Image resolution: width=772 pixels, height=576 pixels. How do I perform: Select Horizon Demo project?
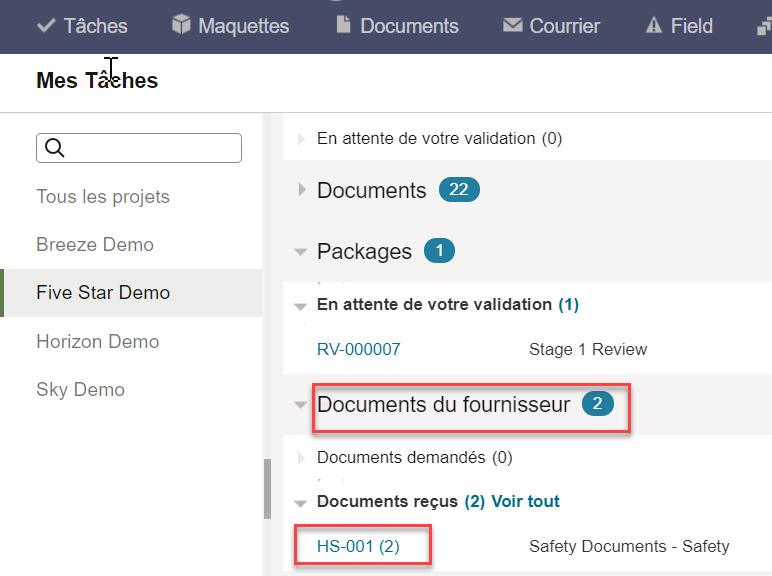[x=98, y=341]
